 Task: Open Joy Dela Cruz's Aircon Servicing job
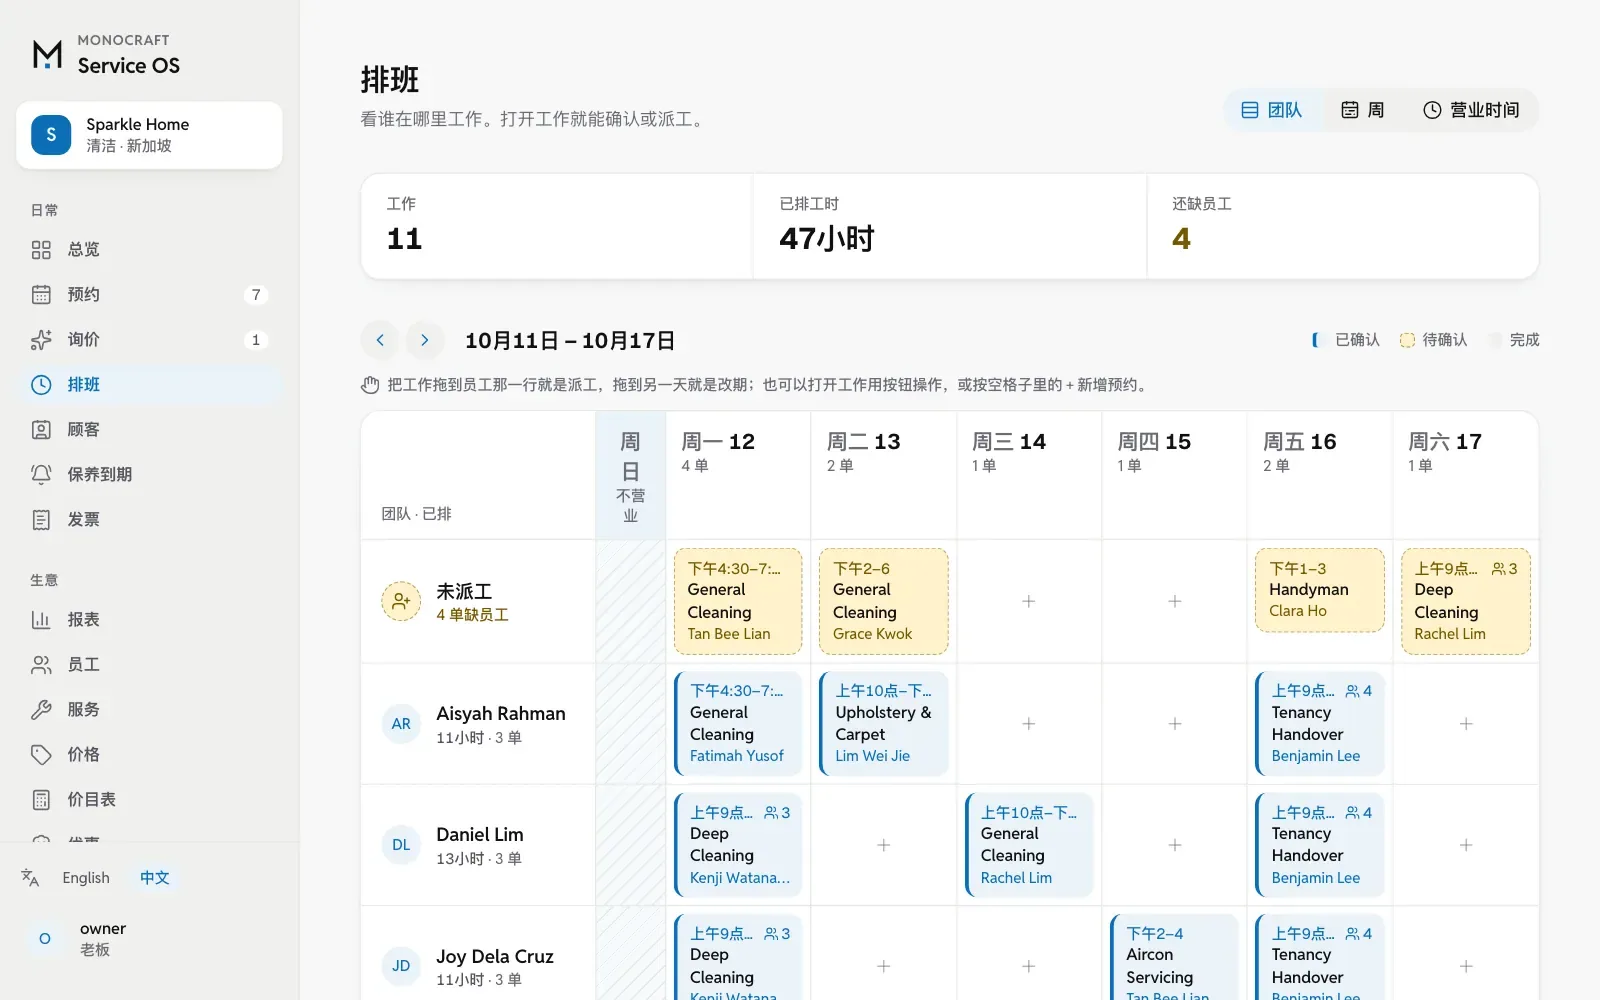pyautogui.click(x=1174, y=958)
